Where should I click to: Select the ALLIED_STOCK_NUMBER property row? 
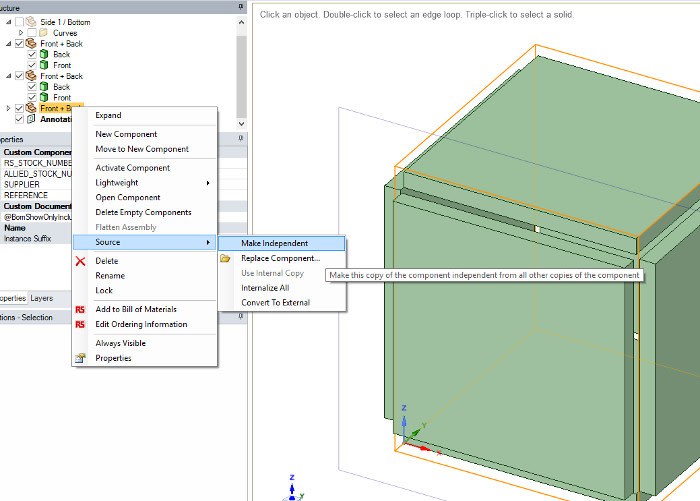[x=36, y=174]
